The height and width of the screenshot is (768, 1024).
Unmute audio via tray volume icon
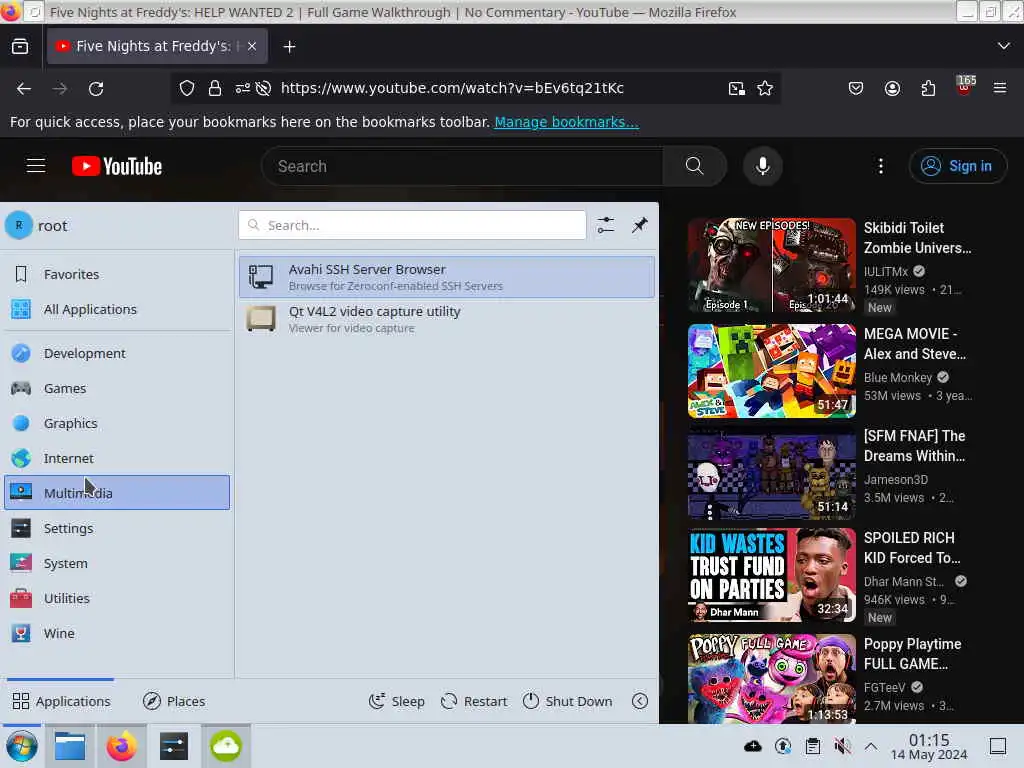(842, 746)
